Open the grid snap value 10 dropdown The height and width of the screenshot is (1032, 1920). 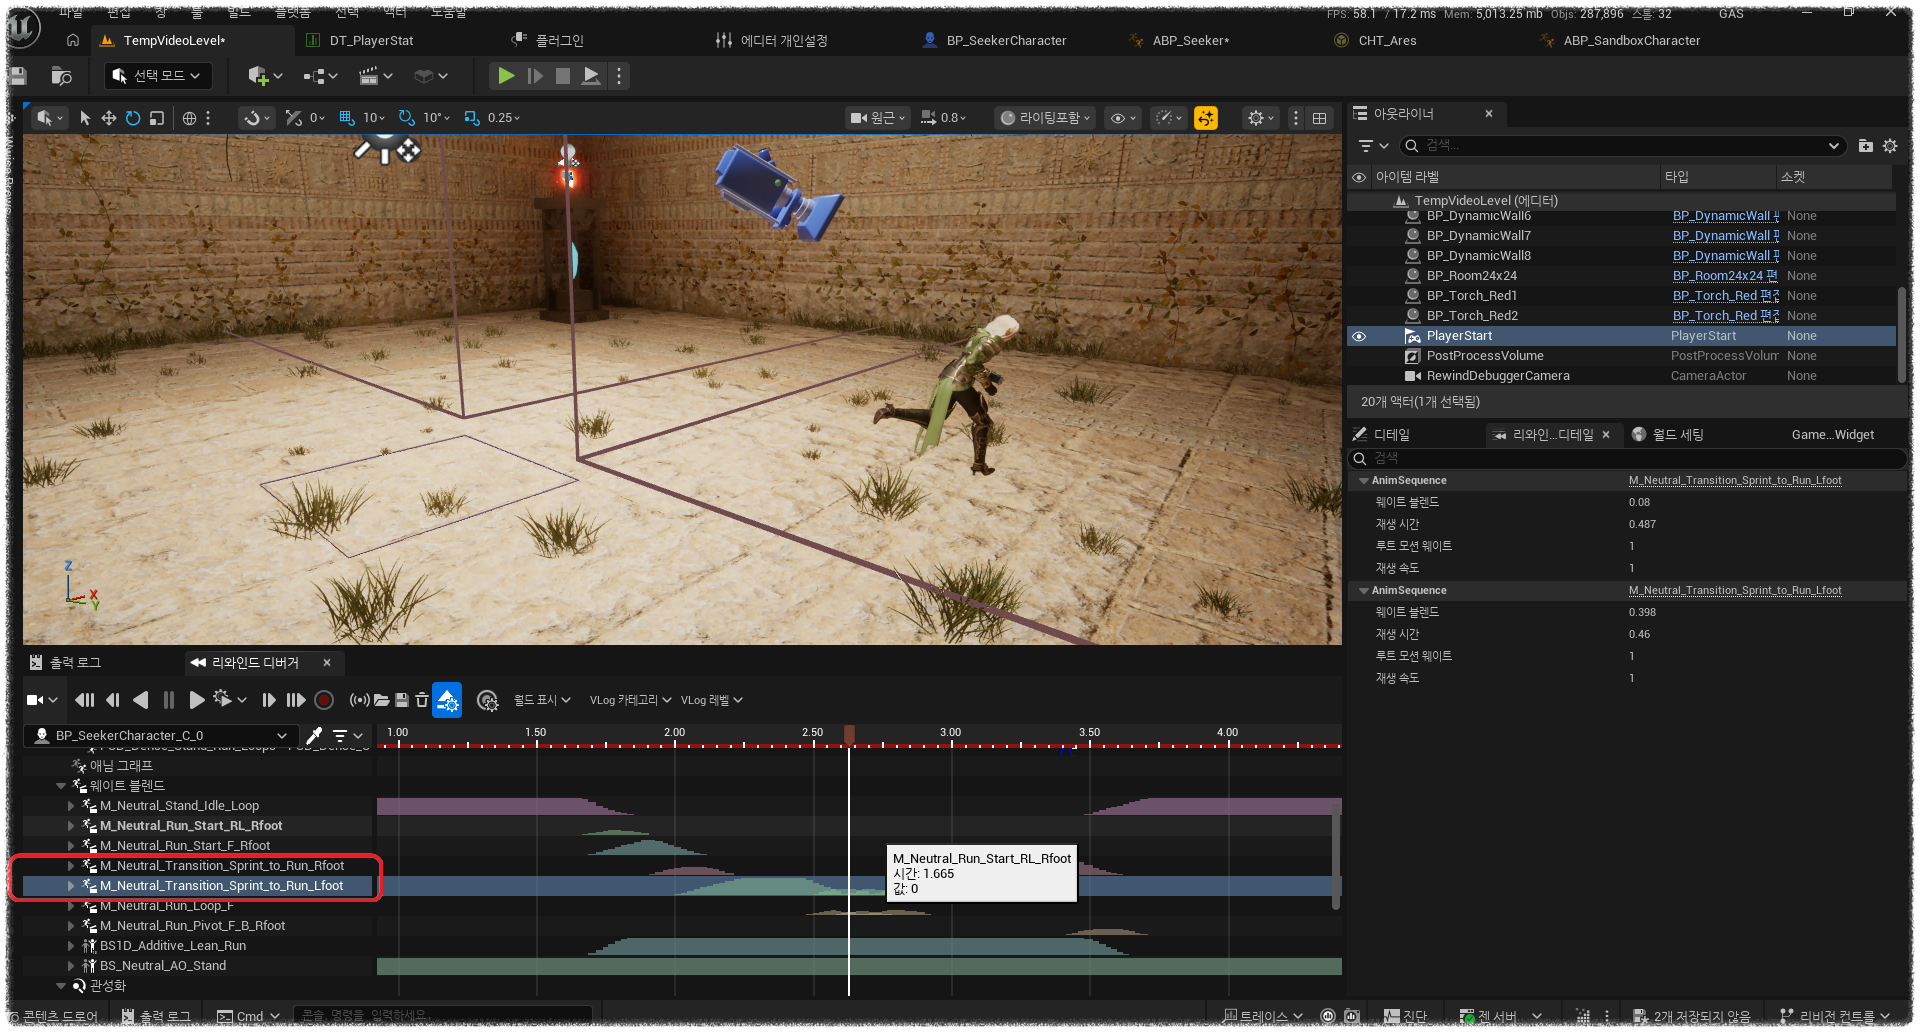[374, 118]
